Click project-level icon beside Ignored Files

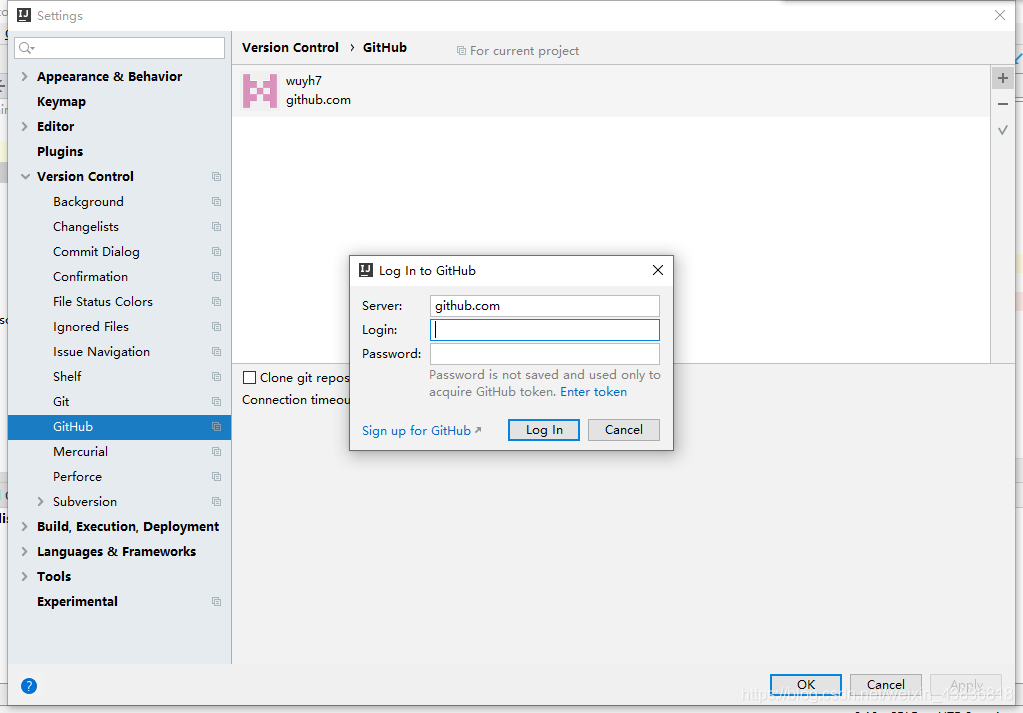click(217, 327)
